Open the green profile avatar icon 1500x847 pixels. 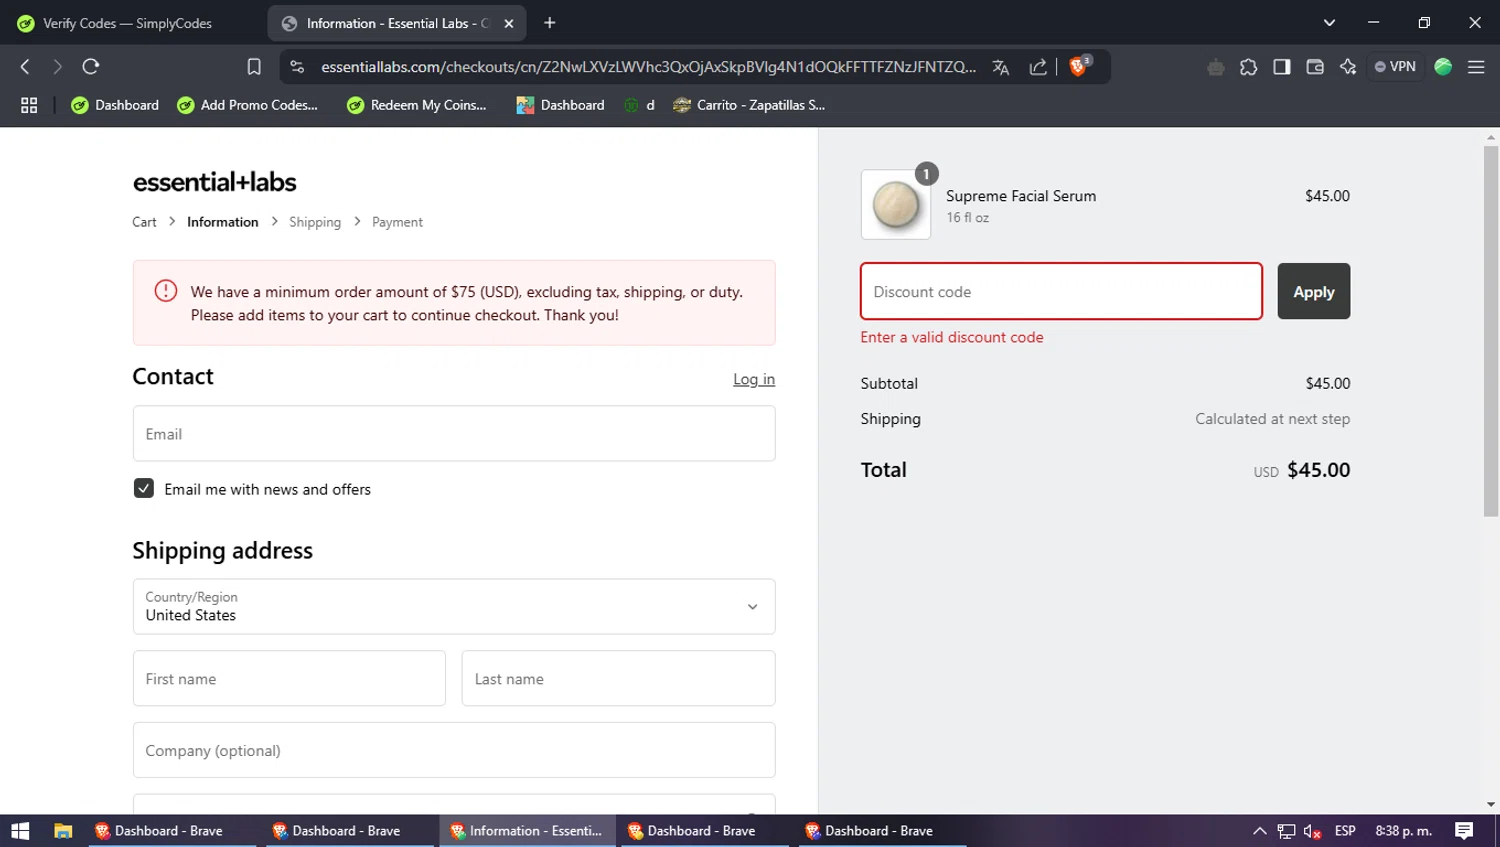tap(1443, 67)
